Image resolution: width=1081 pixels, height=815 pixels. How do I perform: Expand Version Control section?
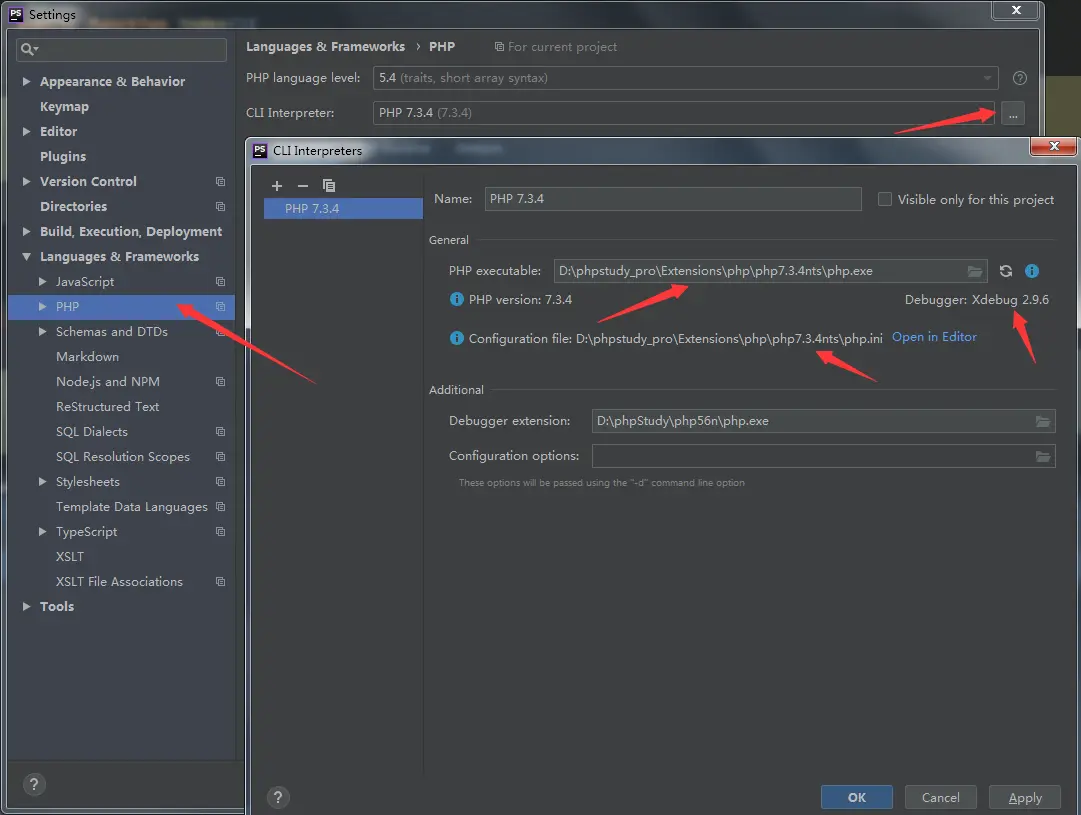pos(26,181)
